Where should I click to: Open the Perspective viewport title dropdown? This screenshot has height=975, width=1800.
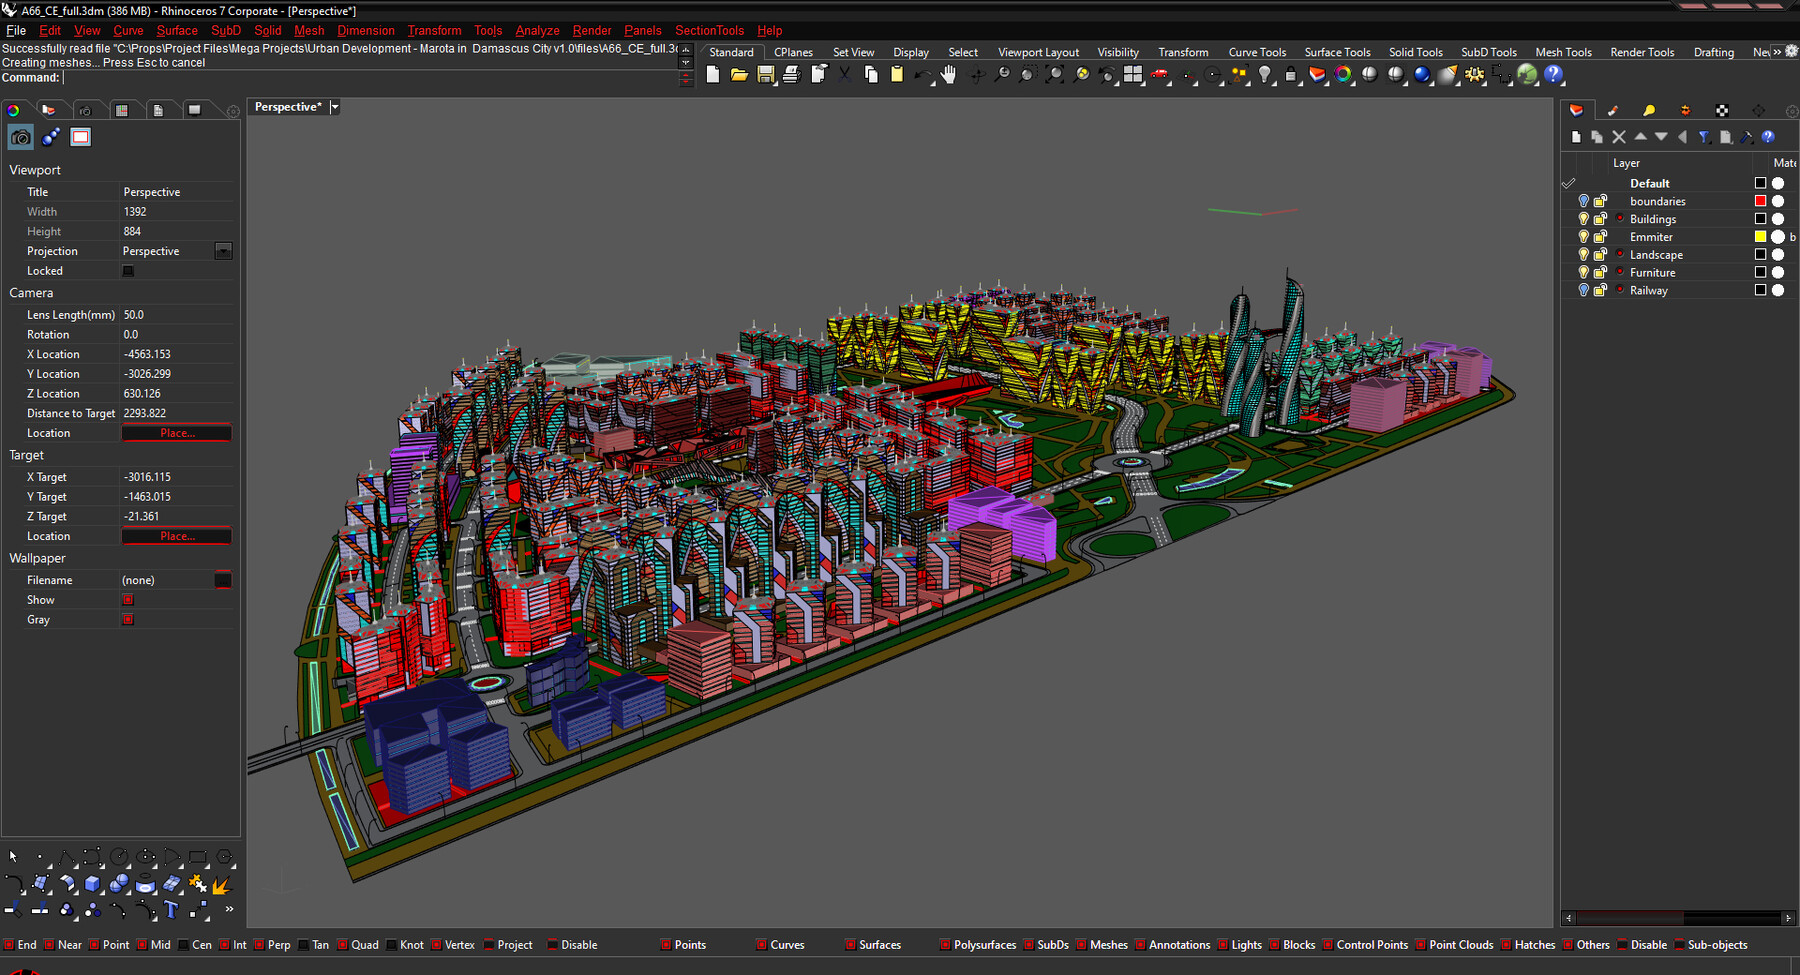(335, 107)
